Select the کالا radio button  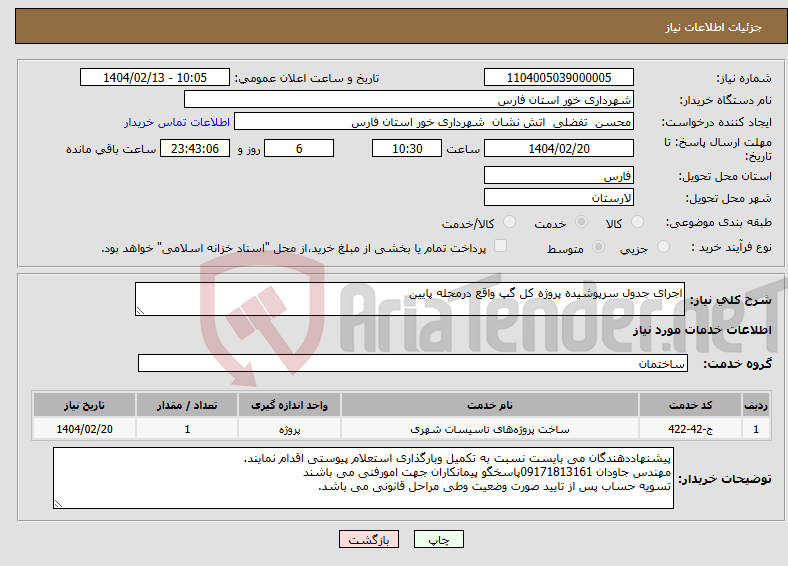(x=637, y=222)
